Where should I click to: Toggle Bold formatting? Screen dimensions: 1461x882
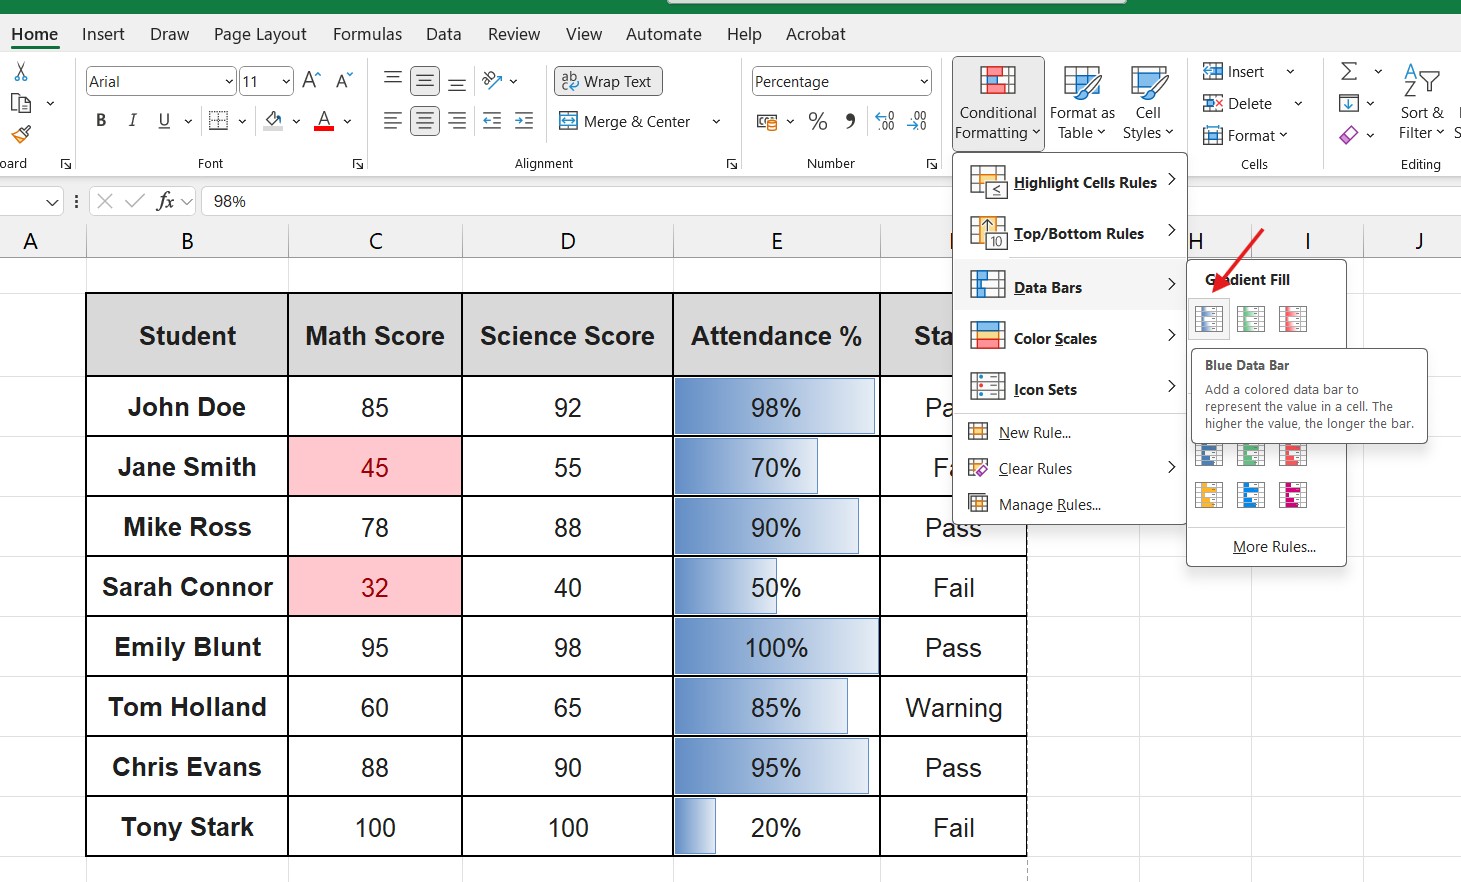coord(101,121)
